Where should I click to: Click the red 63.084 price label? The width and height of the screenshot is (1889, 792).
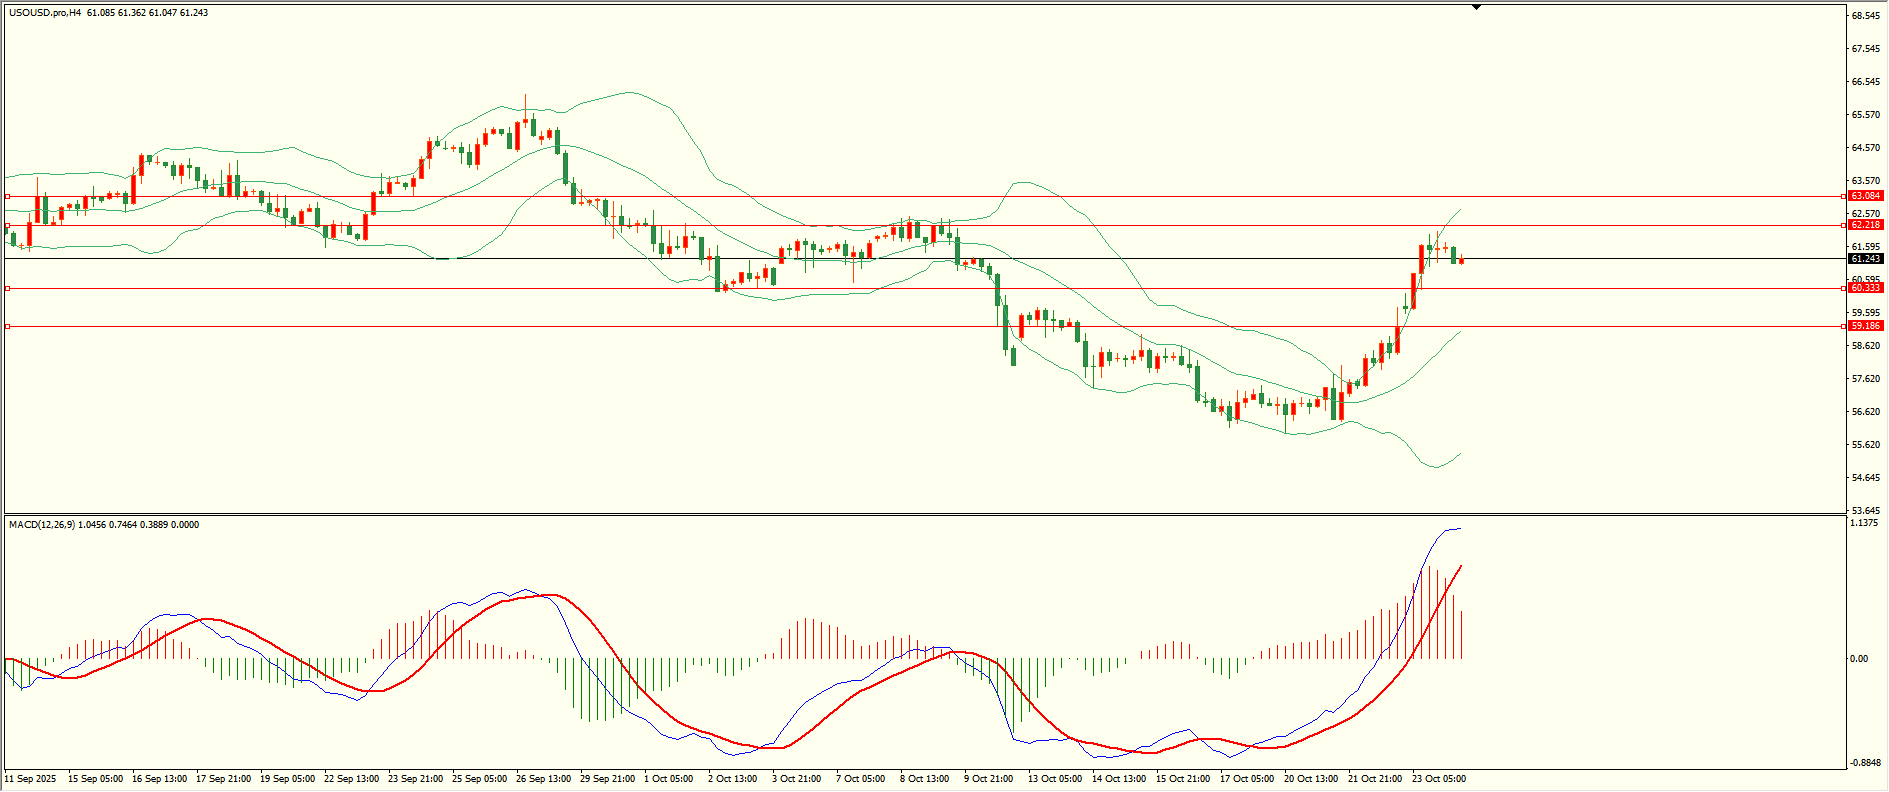point(1865,196)
